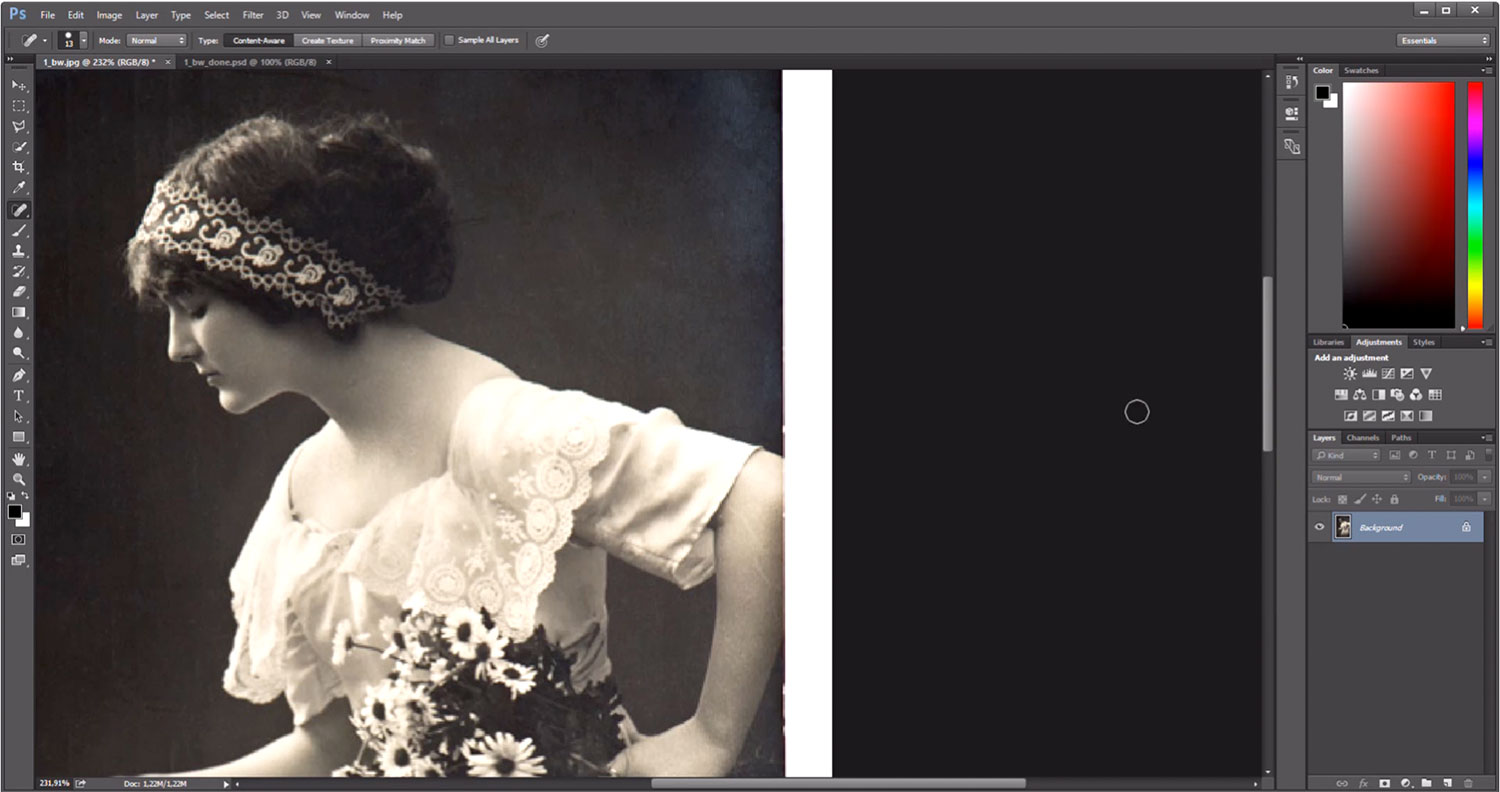This screenshot has width=1500, height=792.
Task: Toggle the Proximity Match type option
Action: [x=397, y=40]
